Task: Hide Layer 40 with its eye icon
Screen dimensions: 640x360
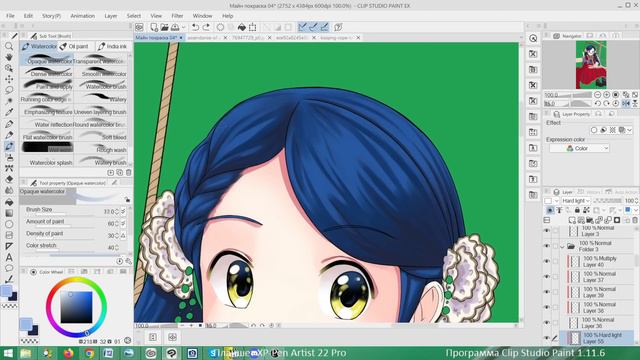Action: tap(547, 261)
